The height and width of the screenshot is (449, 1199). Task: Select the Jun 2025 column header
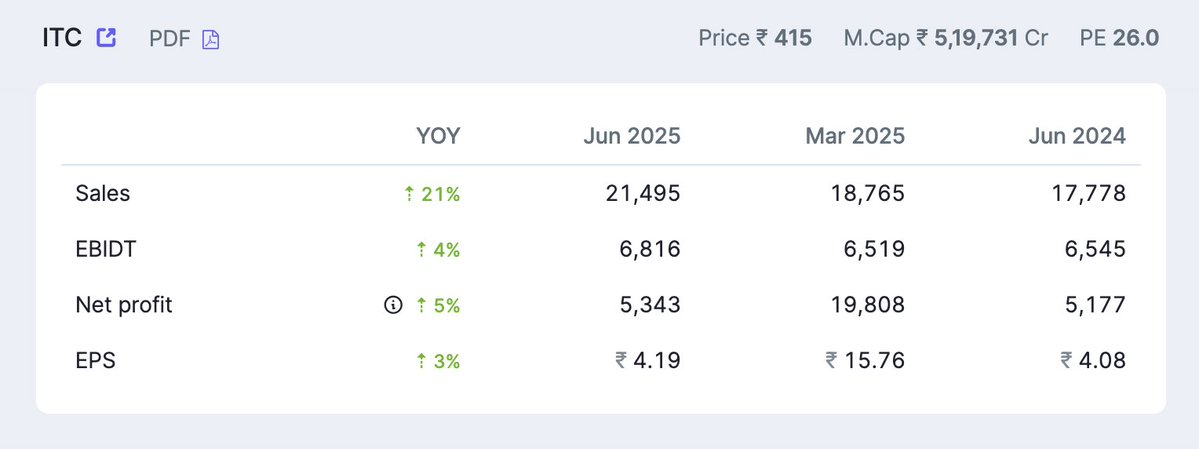632,136
